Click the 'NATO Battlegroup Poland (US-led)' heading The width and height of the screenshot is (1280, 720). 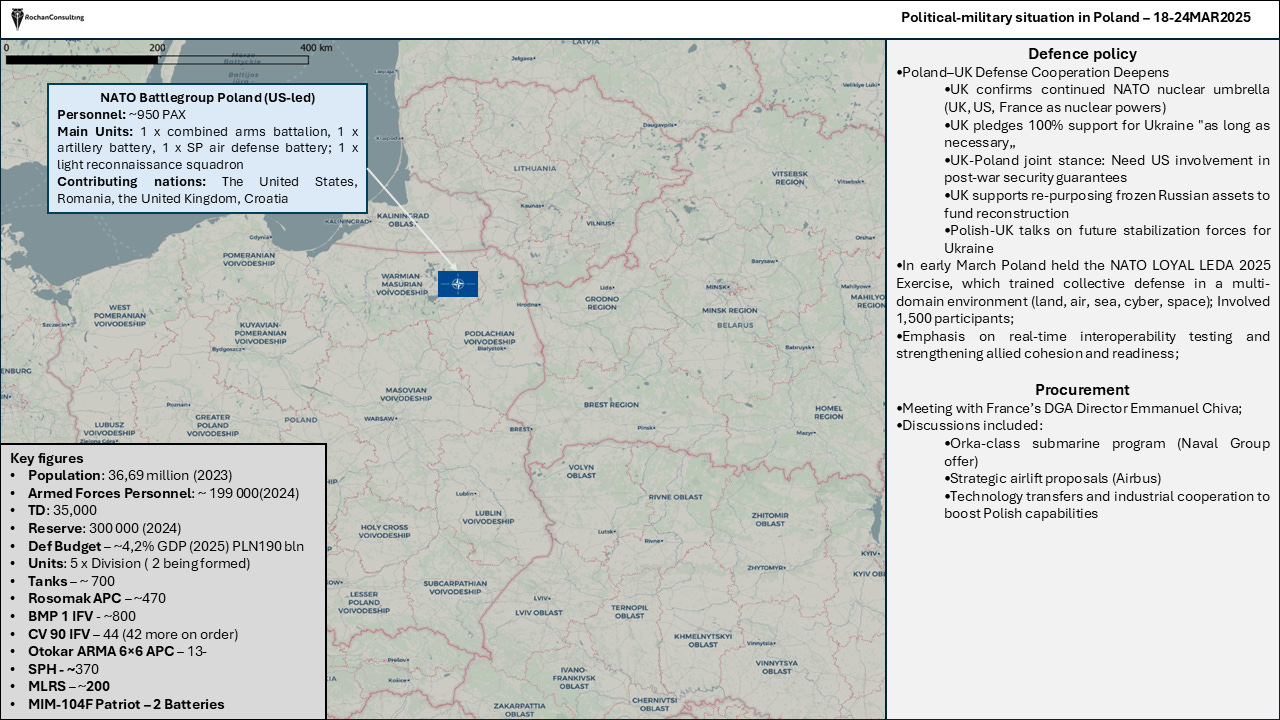coord(208,97)
